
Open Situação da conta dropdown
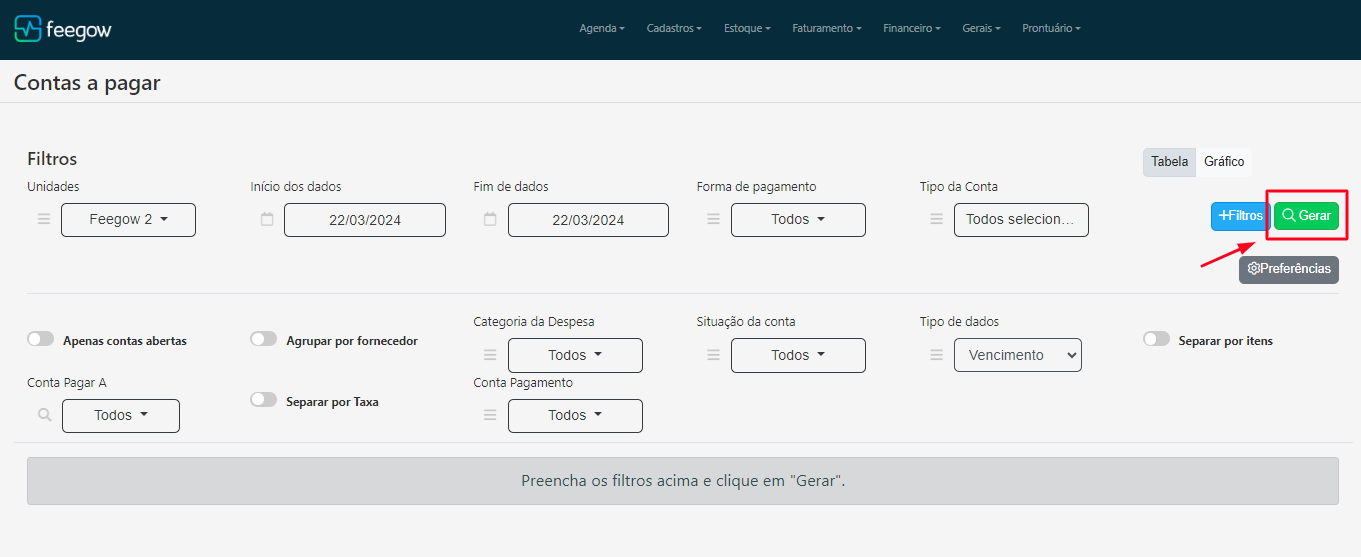pos(798,355)
